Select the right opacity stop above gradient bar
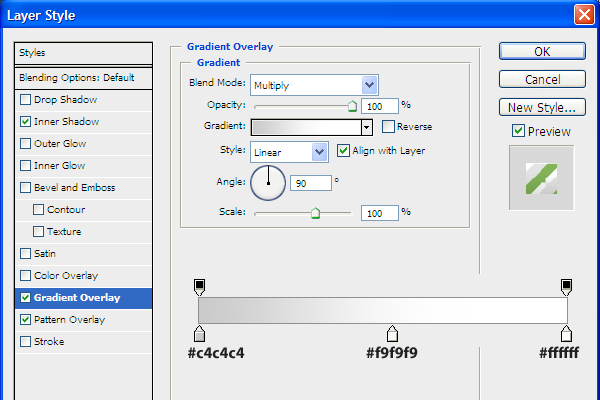Image resolution: width=600 pixels, height=400 pixels. pyautogui.click(x=566, y=287)
